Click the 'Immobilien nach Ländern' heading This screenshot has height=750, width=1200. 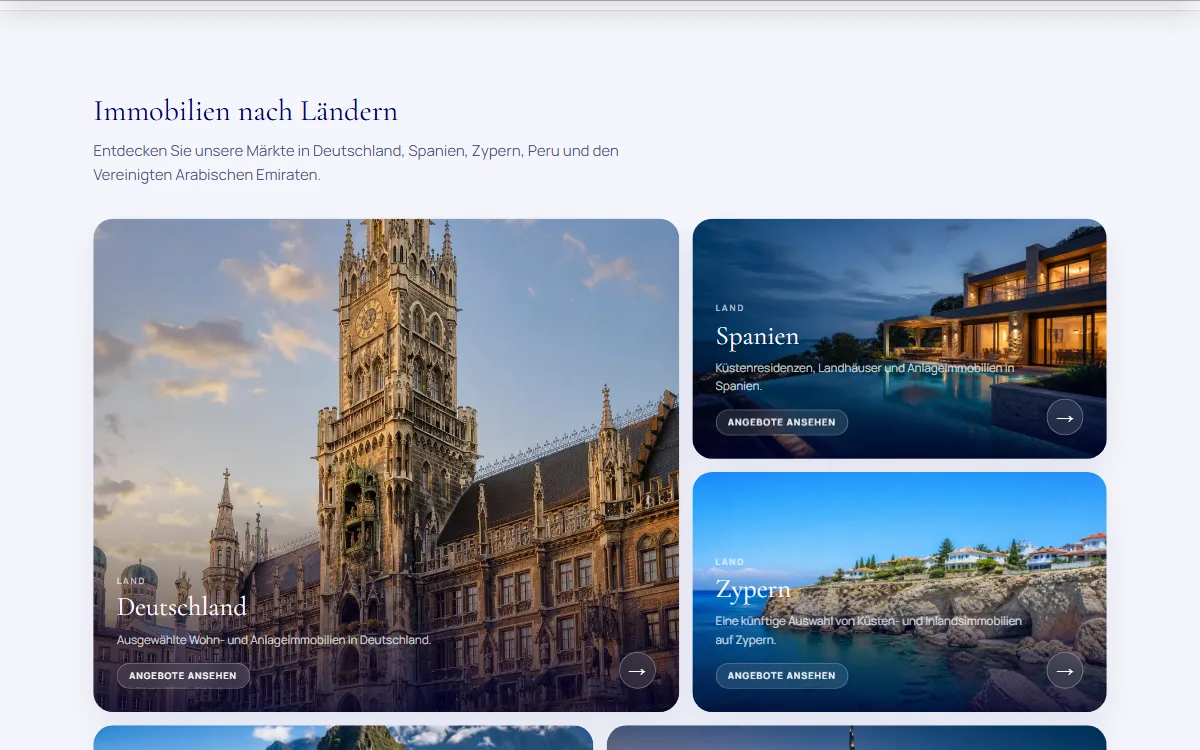tap(246, 111)
